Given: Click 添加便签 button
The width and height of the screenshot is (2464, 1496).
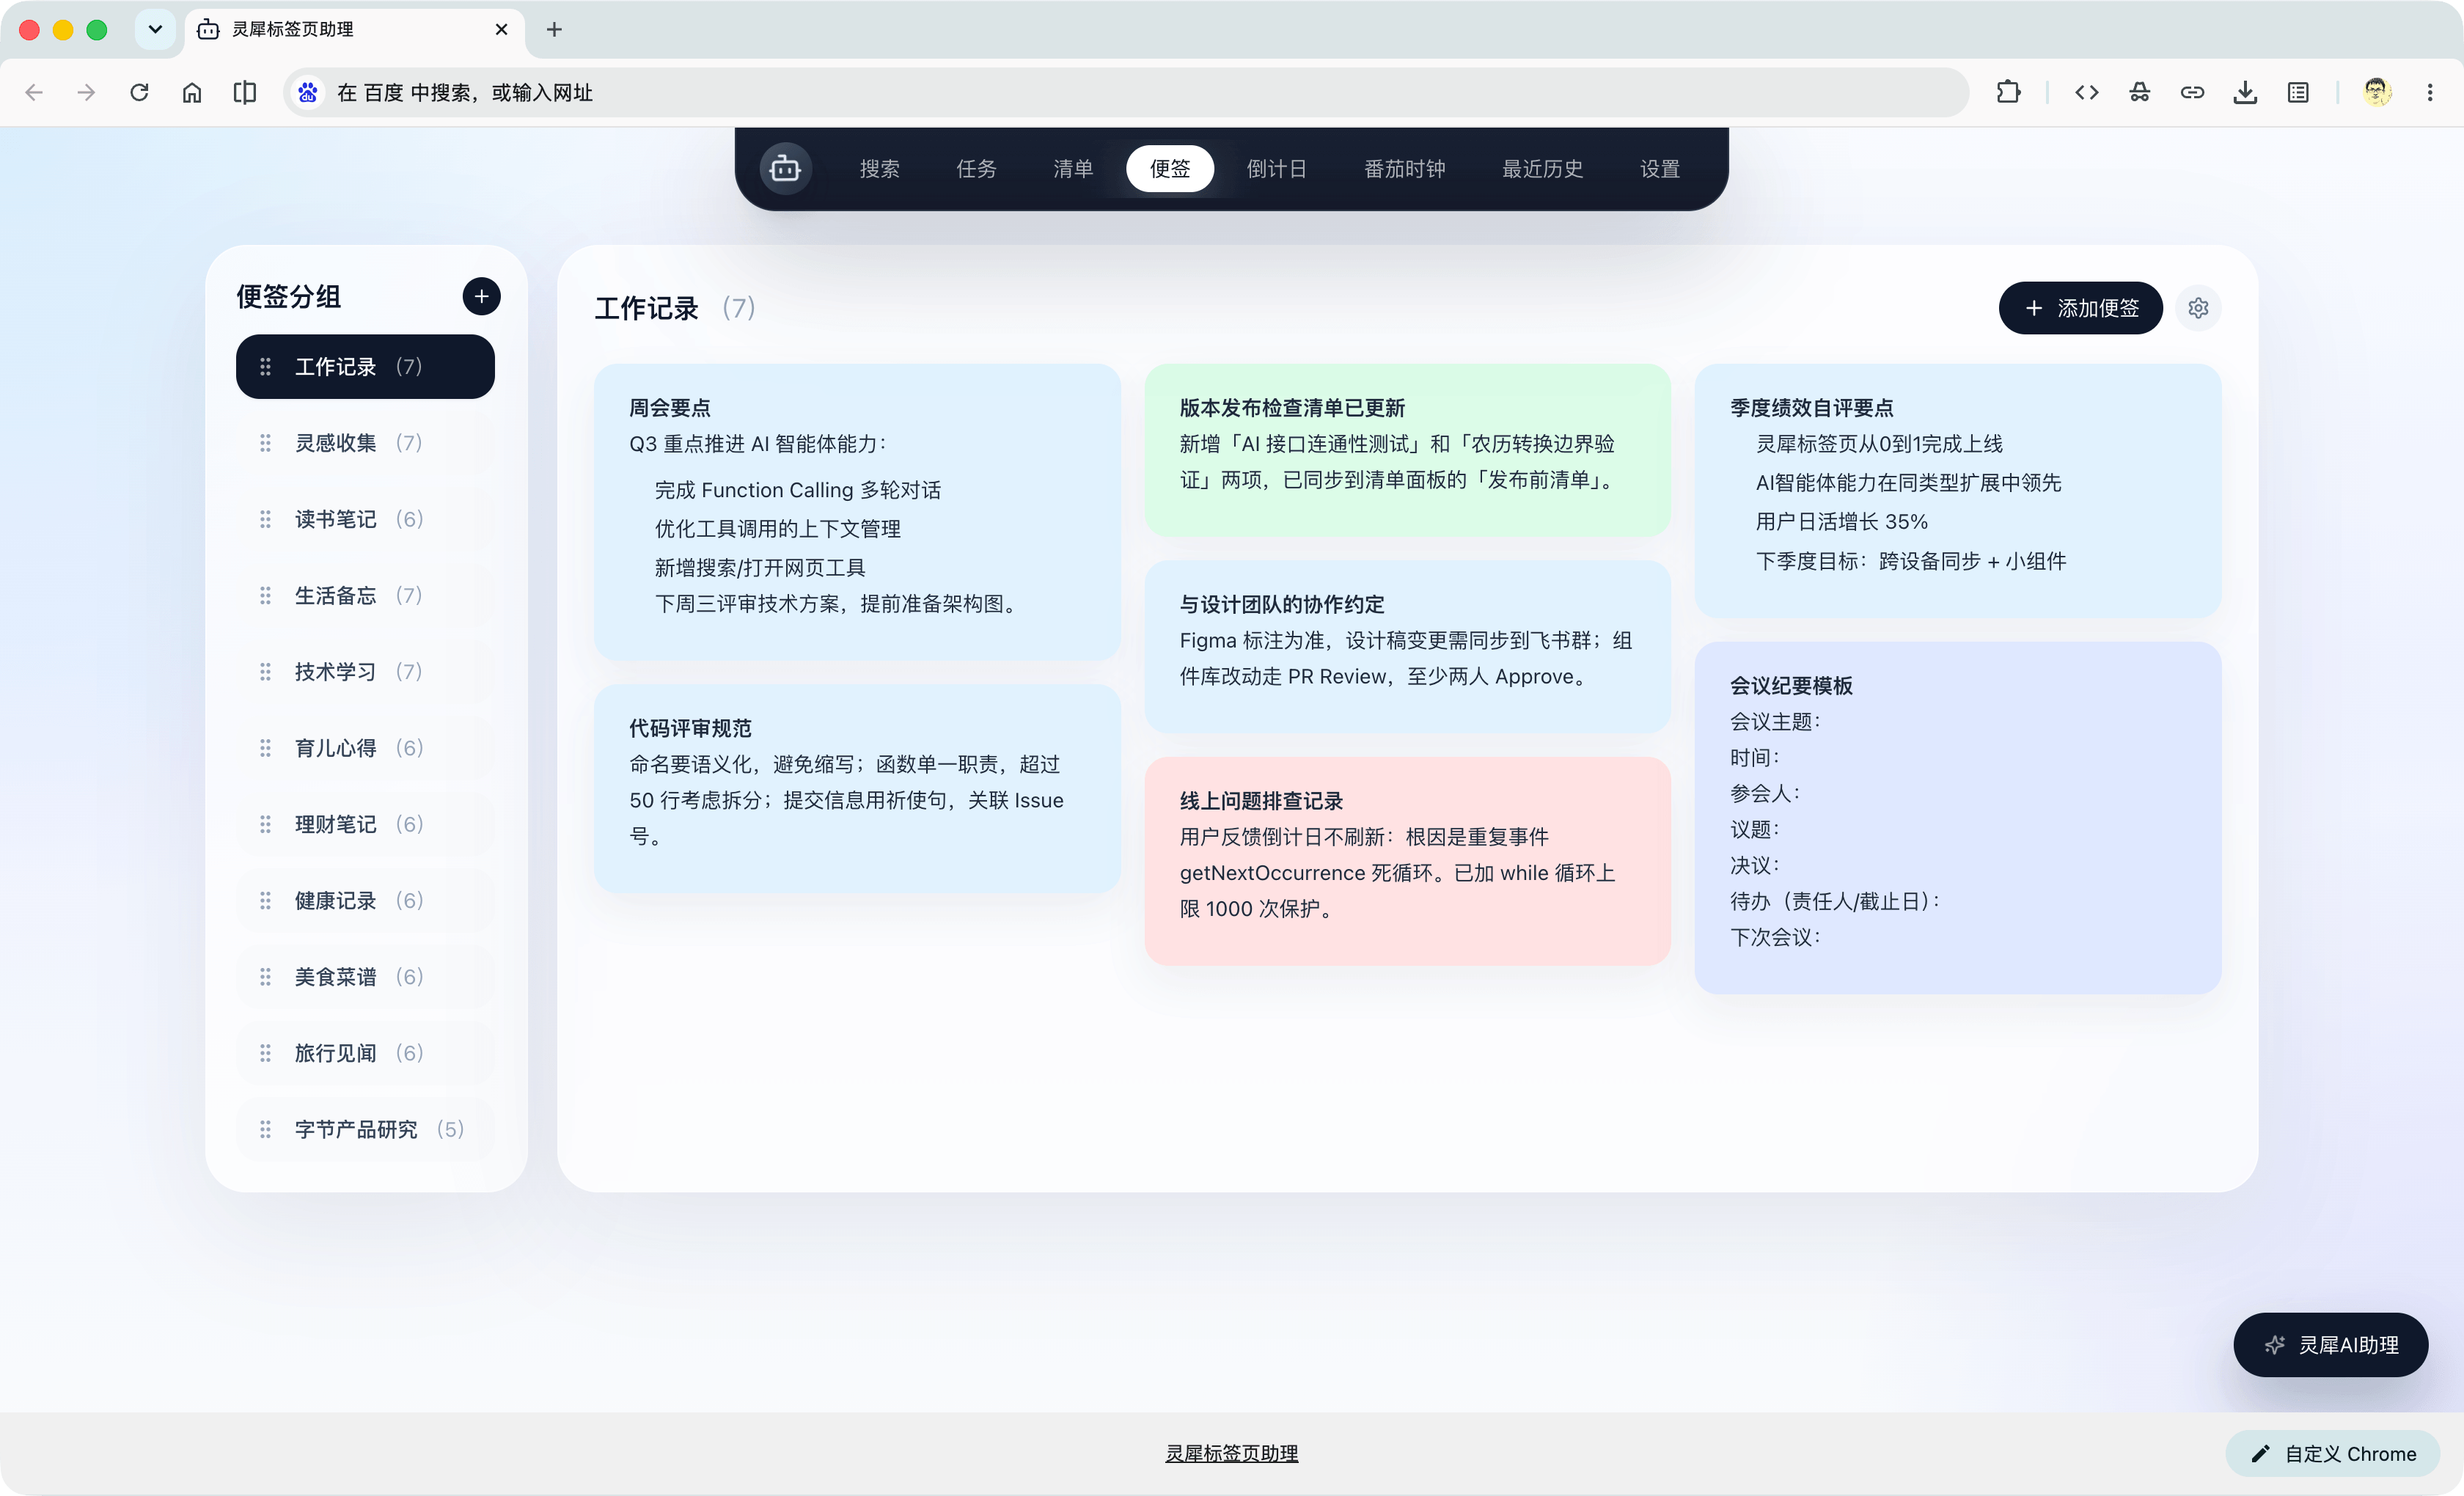Looking at the screenshot, I should pos(2080,308).
